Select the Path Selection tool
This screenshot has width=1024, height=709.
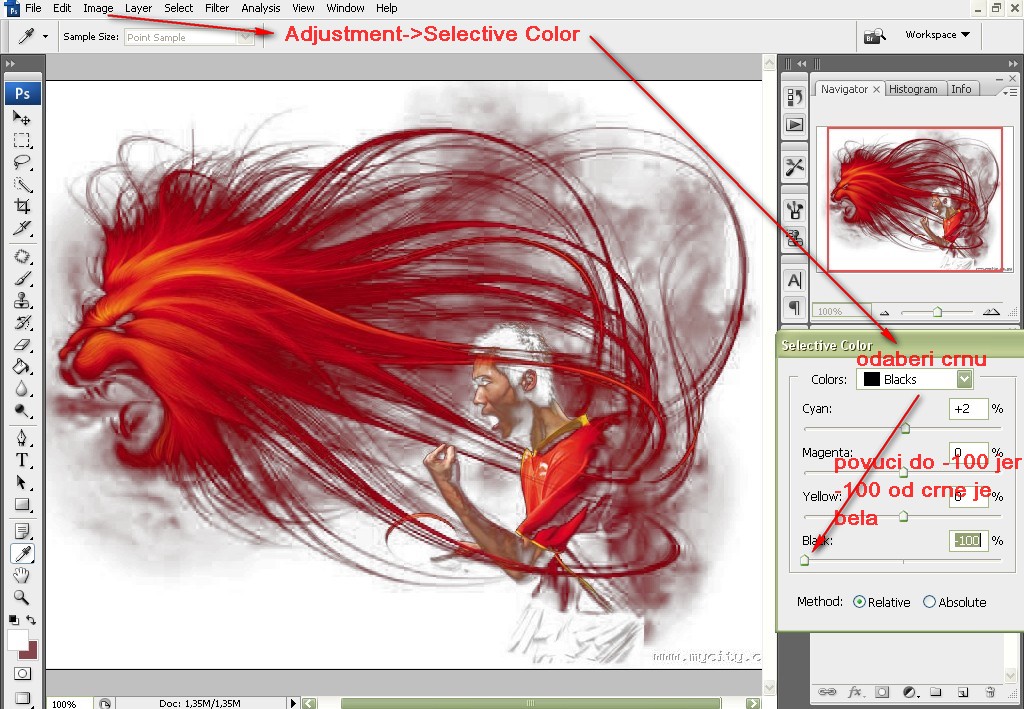(22, 482)
